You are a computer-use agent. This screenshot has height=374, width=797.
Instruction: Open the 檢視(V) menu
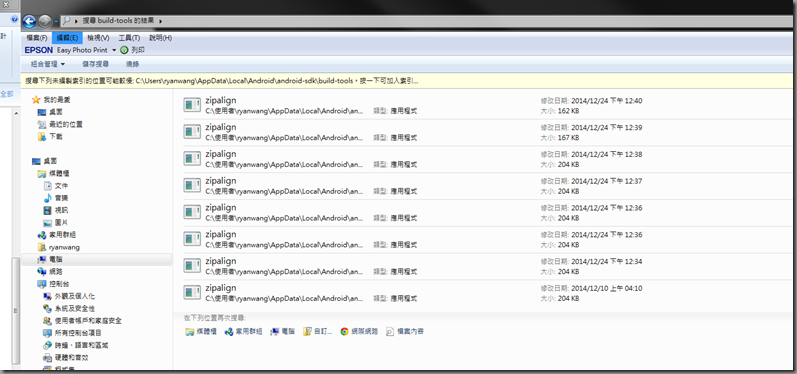pos(98,38)
